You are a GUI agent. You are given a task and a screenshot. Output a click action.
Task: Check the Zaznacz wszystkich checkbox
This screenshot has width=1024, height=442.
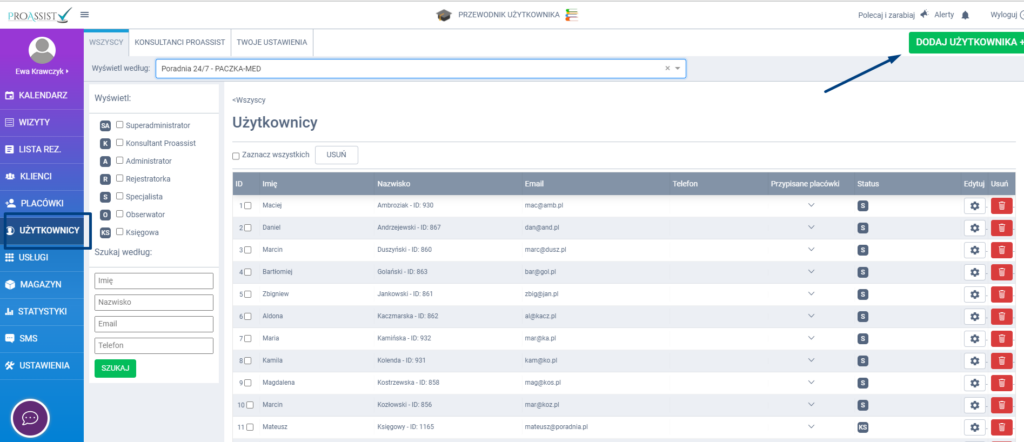pos(236,156)
